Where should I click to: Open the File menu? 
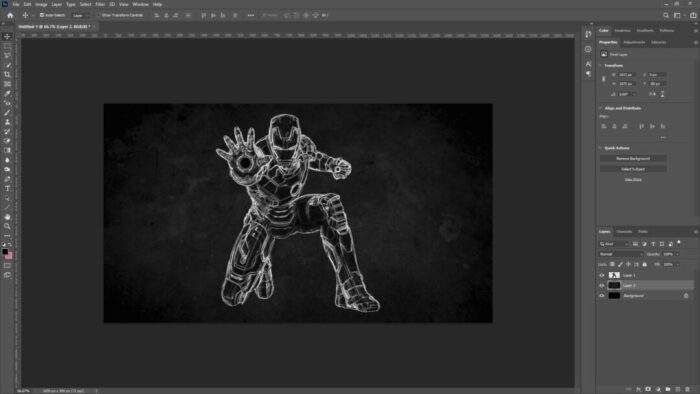[x=16, y=4]
